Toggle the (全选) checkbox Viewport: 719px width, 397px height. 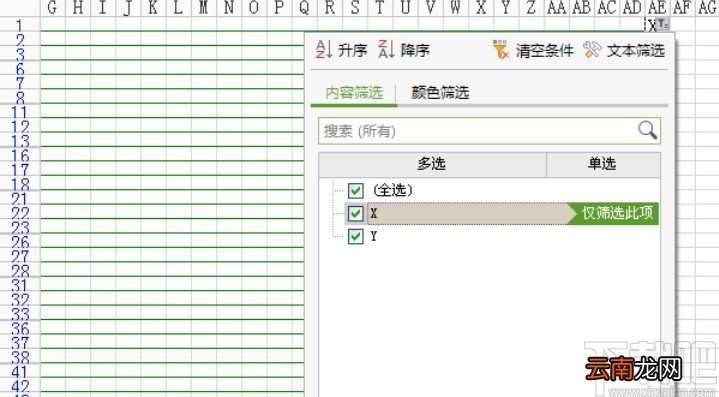pyautogui.click(x=355, y=190)
